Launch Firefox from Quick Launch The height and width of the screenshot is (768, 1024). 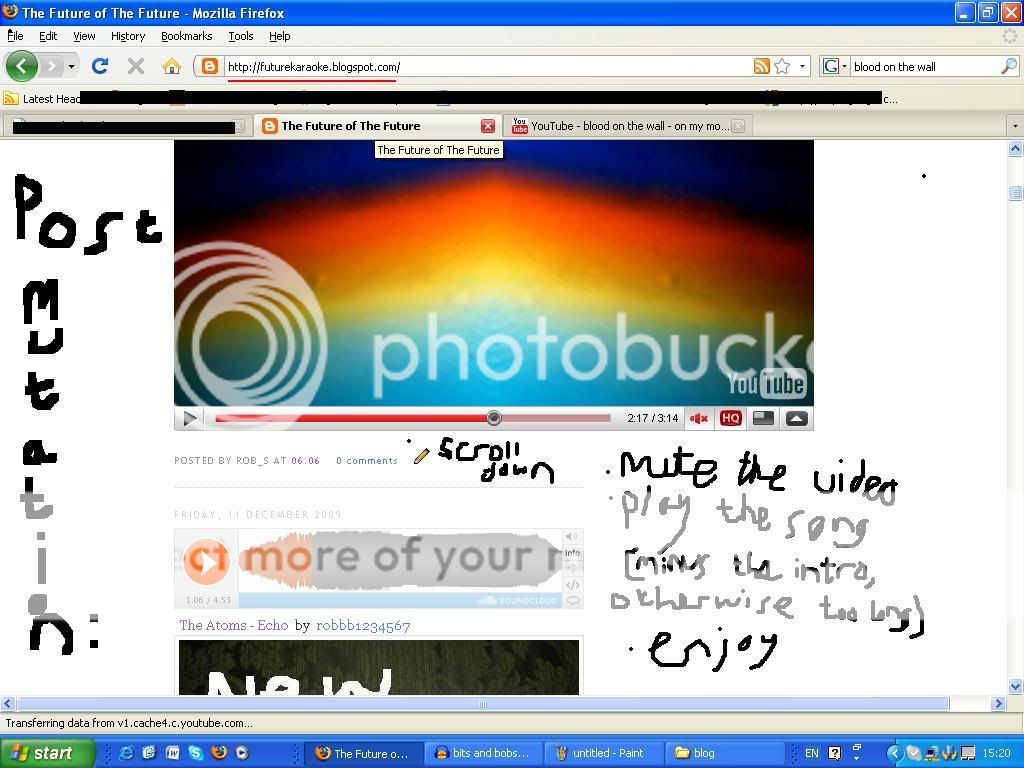219,753
